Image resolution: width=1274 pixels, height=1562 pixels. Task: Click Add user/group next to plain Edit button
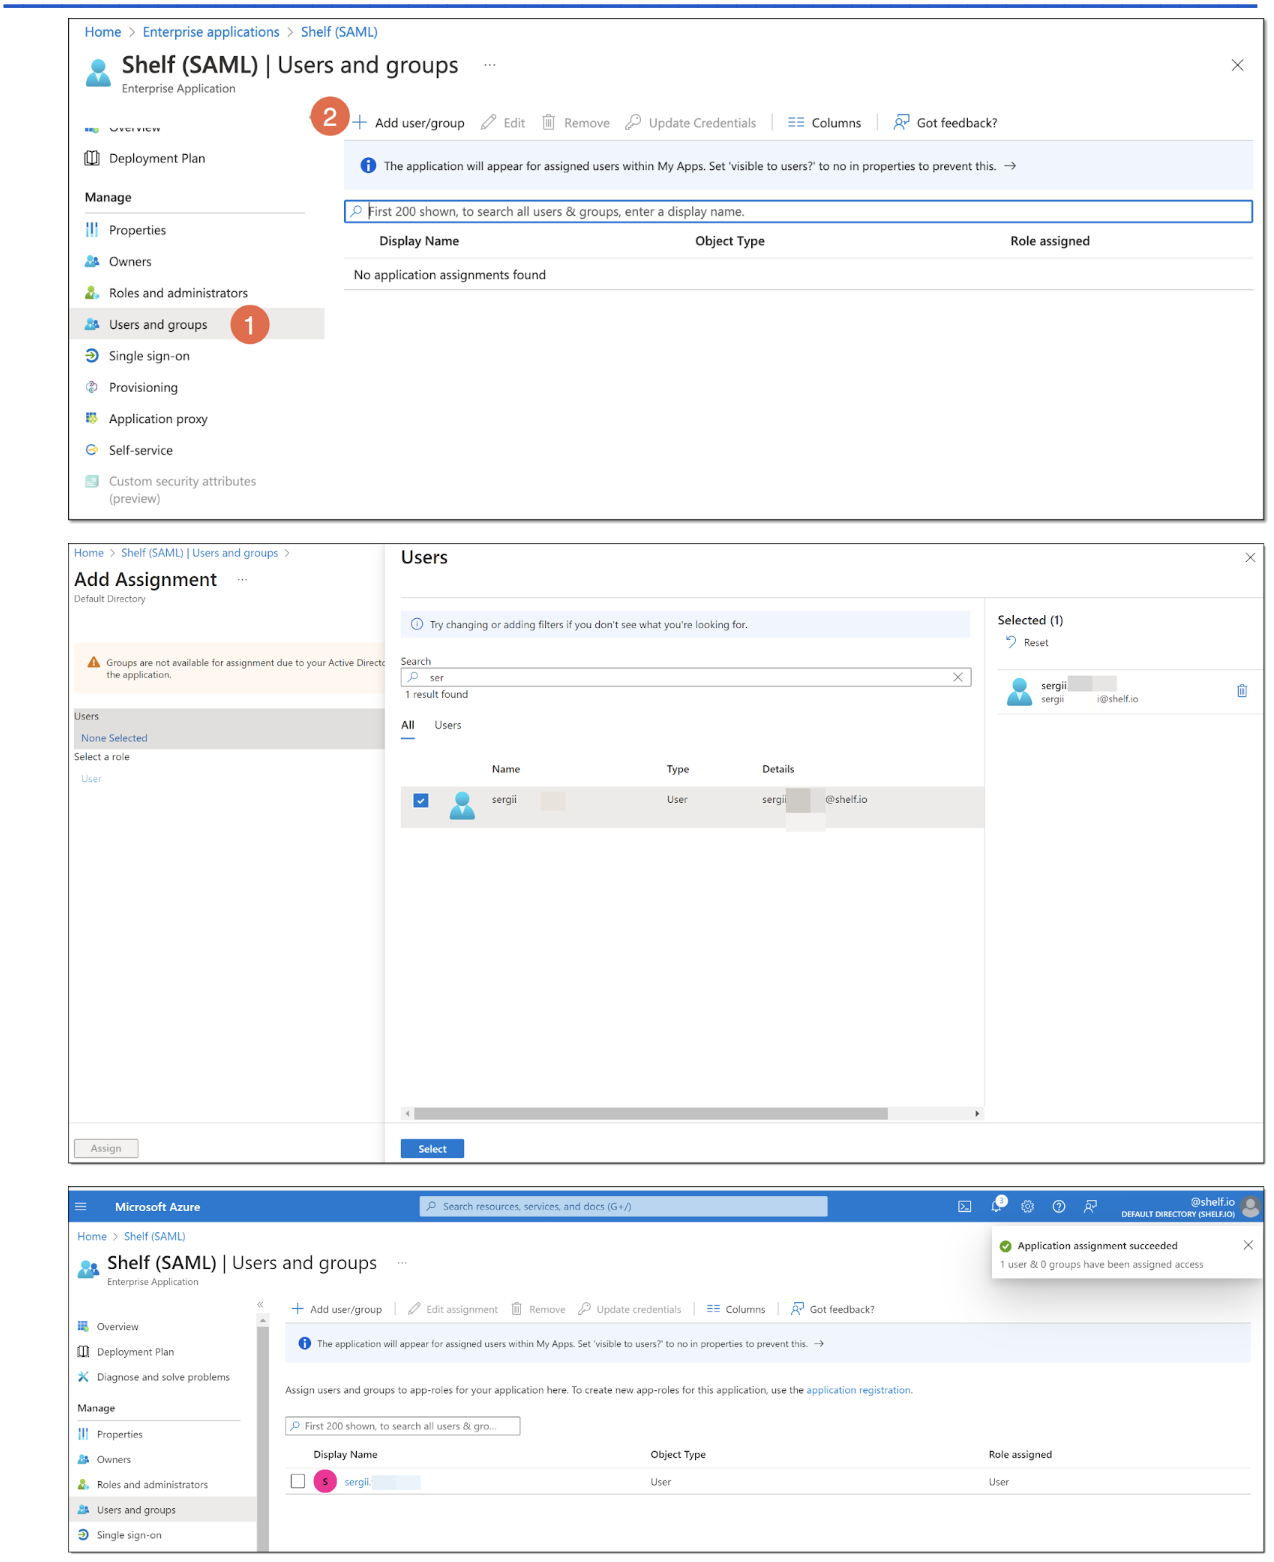pyautogui.click(x=408, y=123)
